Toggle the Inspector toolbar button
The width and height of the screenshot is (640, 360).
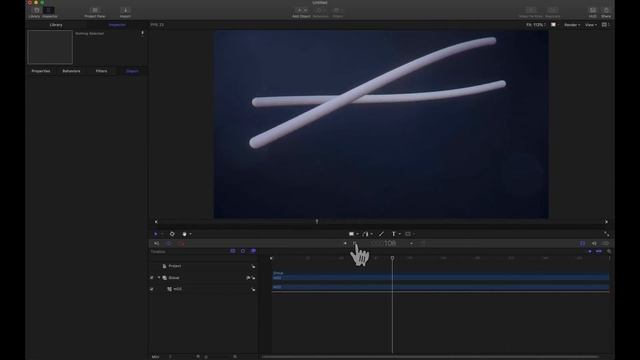[x=49, y=12]
